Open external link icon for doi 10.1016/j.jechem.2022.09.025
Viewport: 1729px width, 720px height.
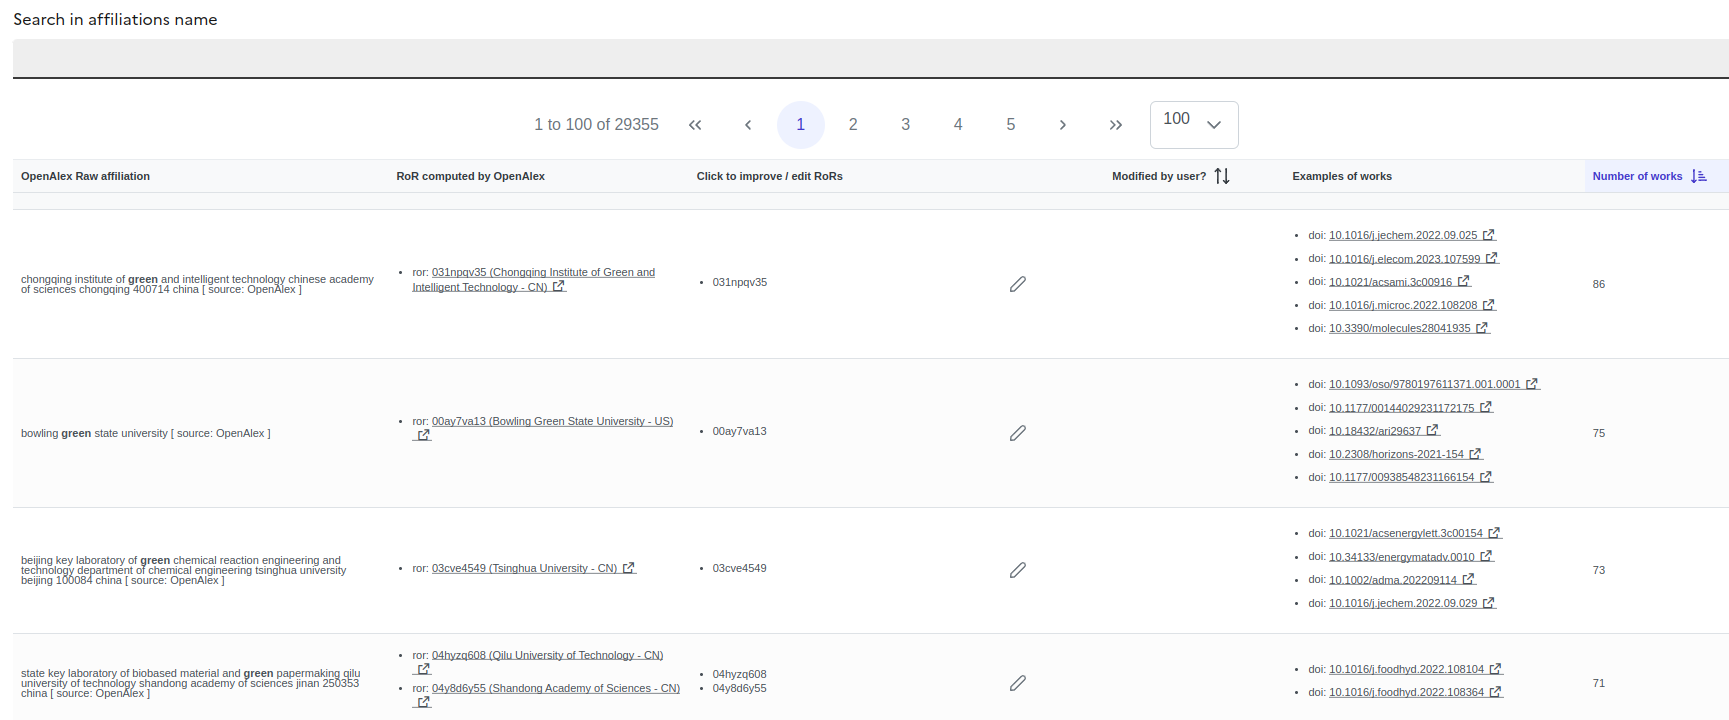click(x=1488, y=235)
